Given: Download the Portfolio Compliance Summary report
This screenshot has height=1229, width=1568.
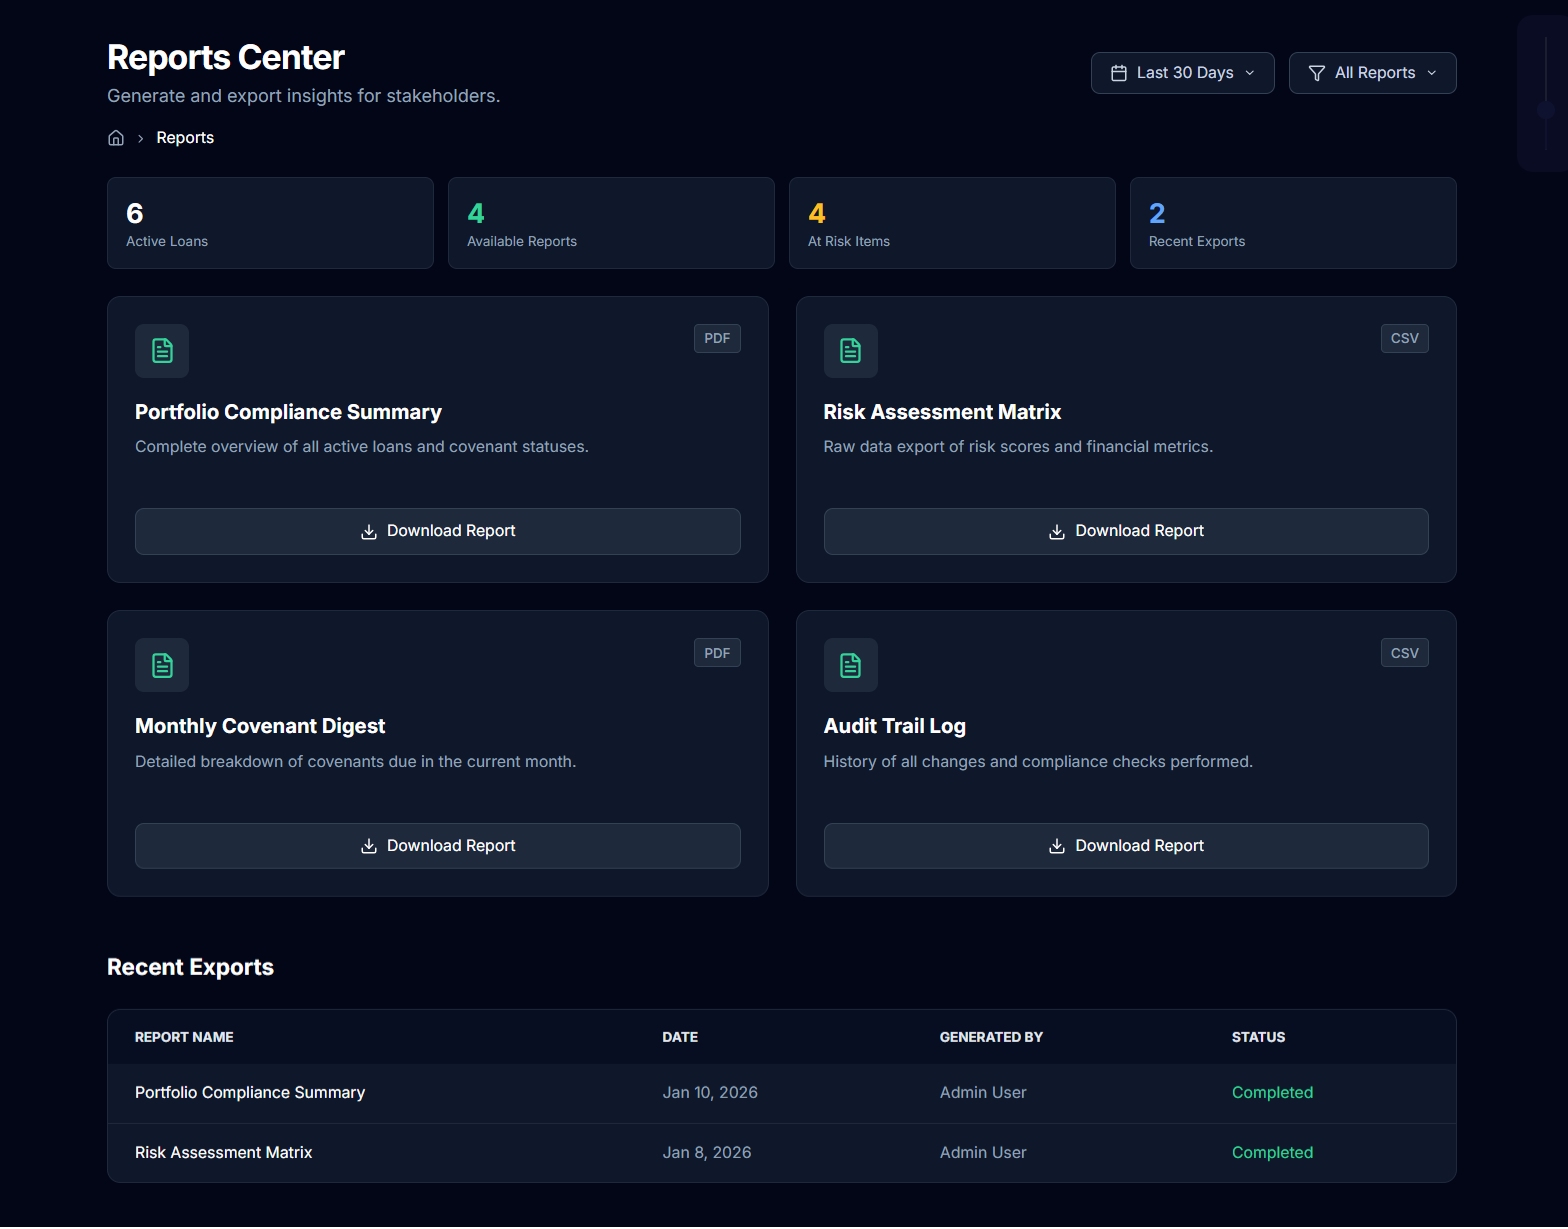Looking at the screenshot, I should tap(438, 531).
